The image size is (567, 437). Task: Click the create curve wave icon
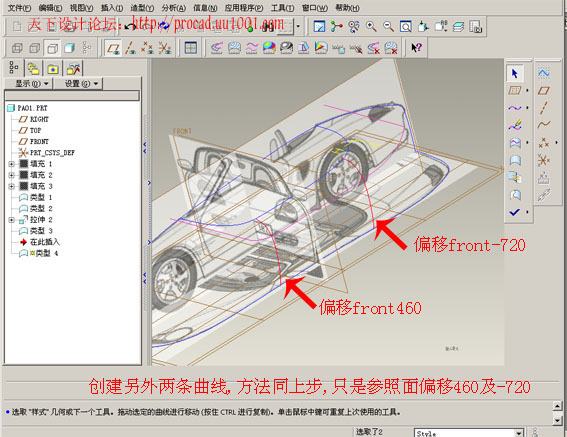(515, 108)
